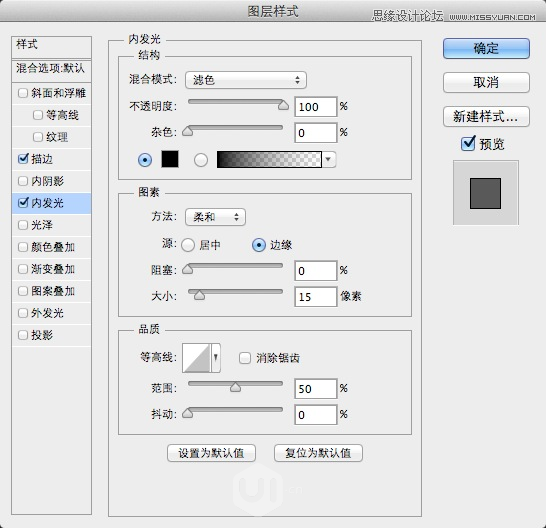The width and height of the screenshot is (546, 528).
Task: Open the 方法 dropdown showing 柔和
Action: pyautogui.click(x=215, y=217)
